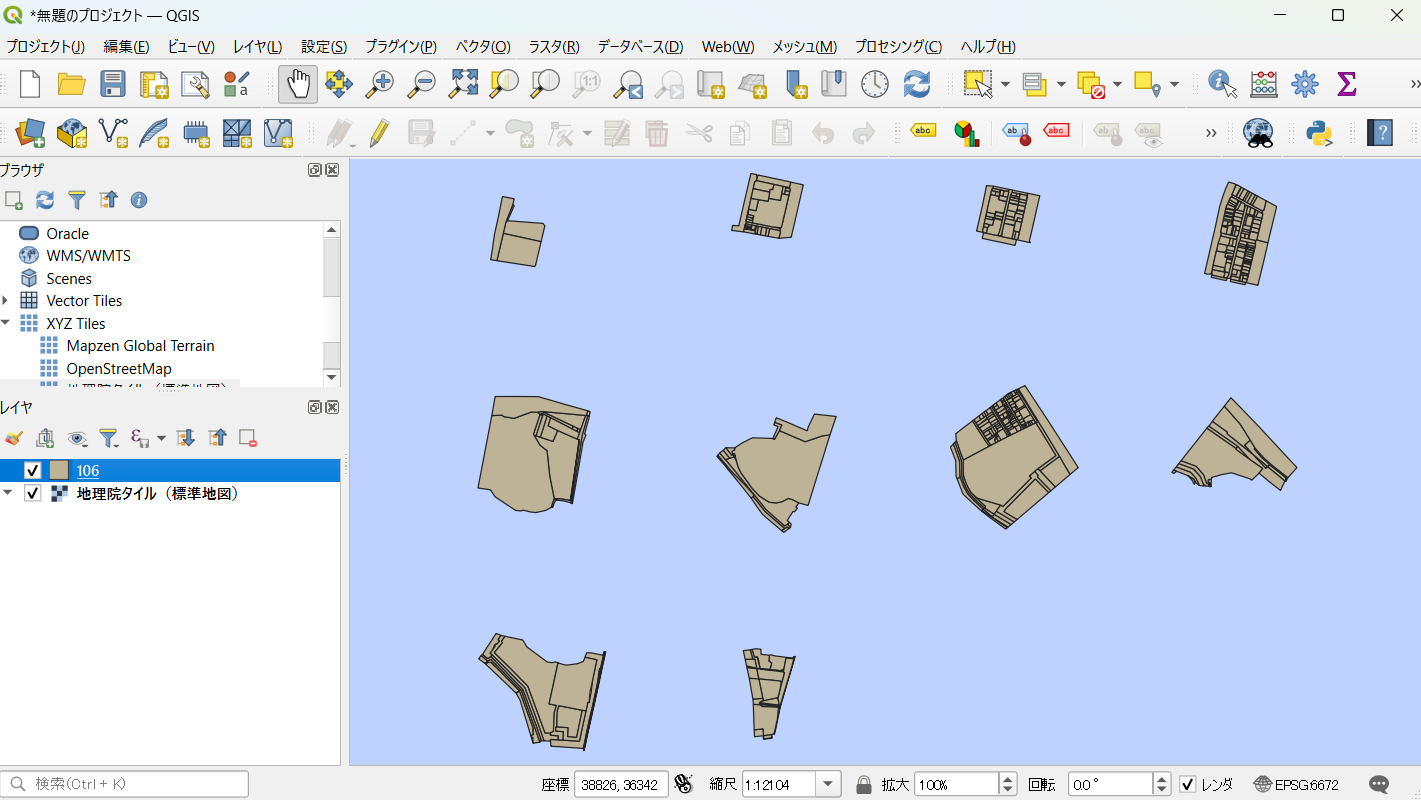Open the 縮尺 scale dropdown
Image resolution: width=1421 pixels, height=800 pixels.
[x=829, y=784]
